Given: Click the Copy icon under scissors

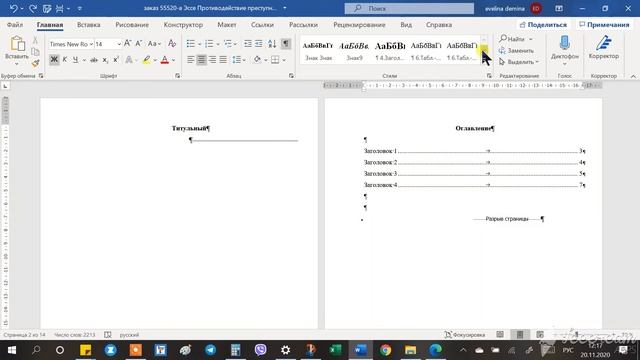Looking at the screenshot, I should pos(36,51).
